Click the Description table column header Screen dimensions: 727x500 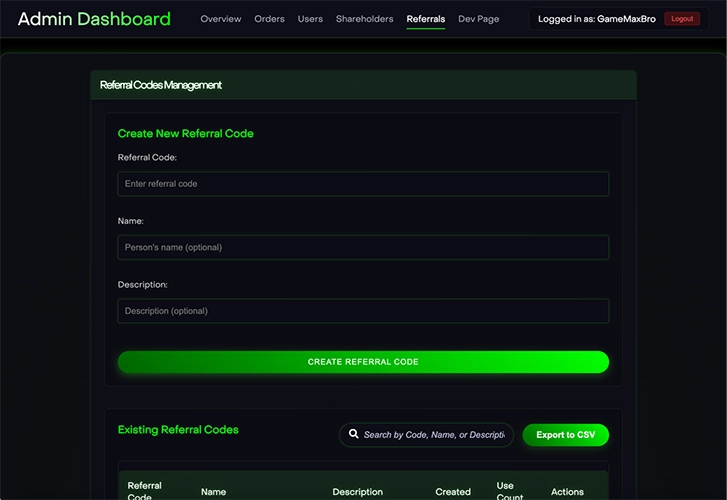(x=357, y=492)
